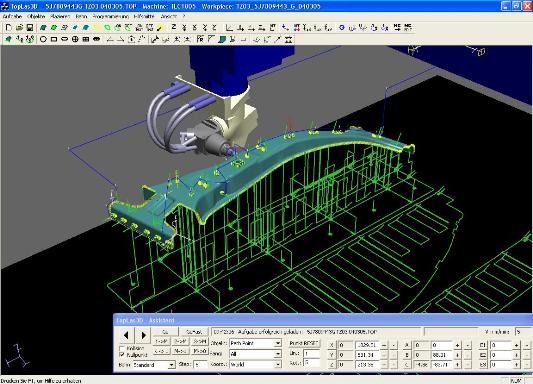533x384 pixels.
Task: Click the plus button in row A
Action: 458,345
